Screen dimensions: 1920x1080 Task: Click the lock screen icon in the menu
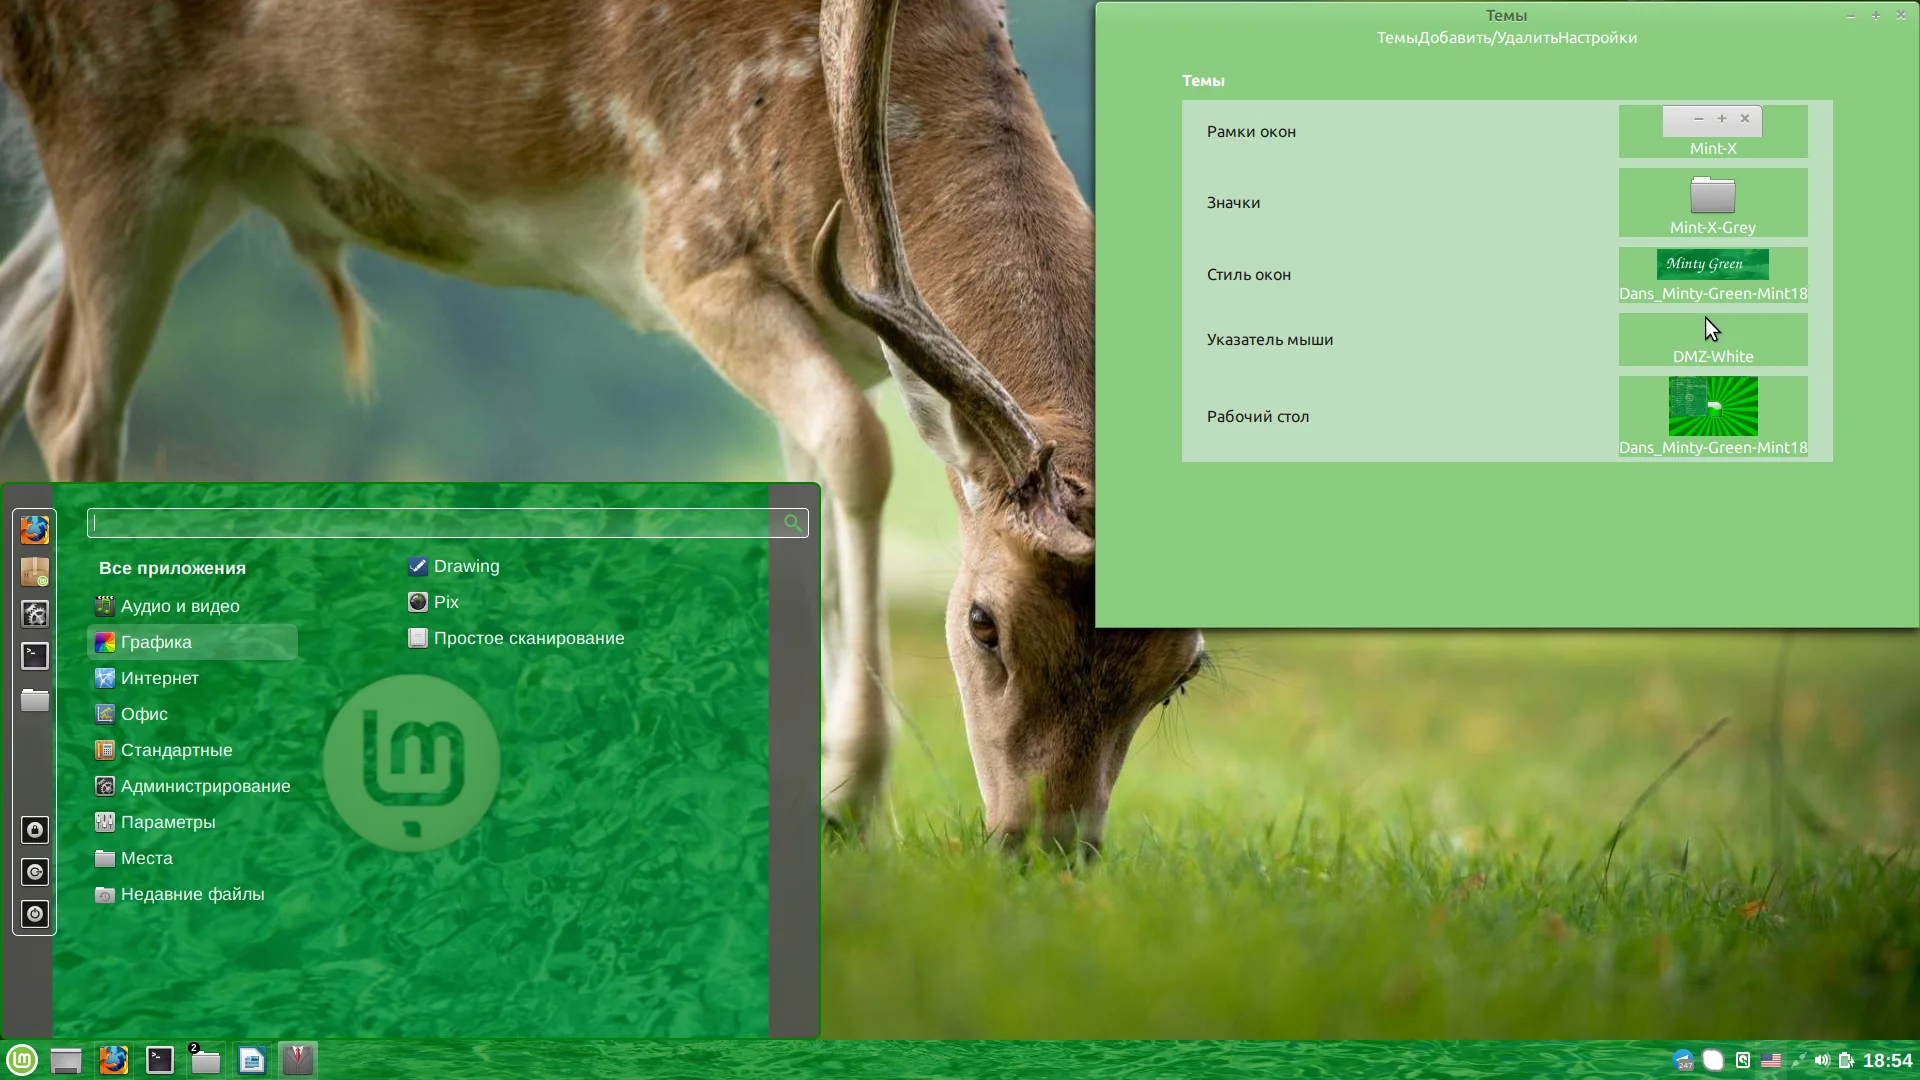click(x=35, y=830)
